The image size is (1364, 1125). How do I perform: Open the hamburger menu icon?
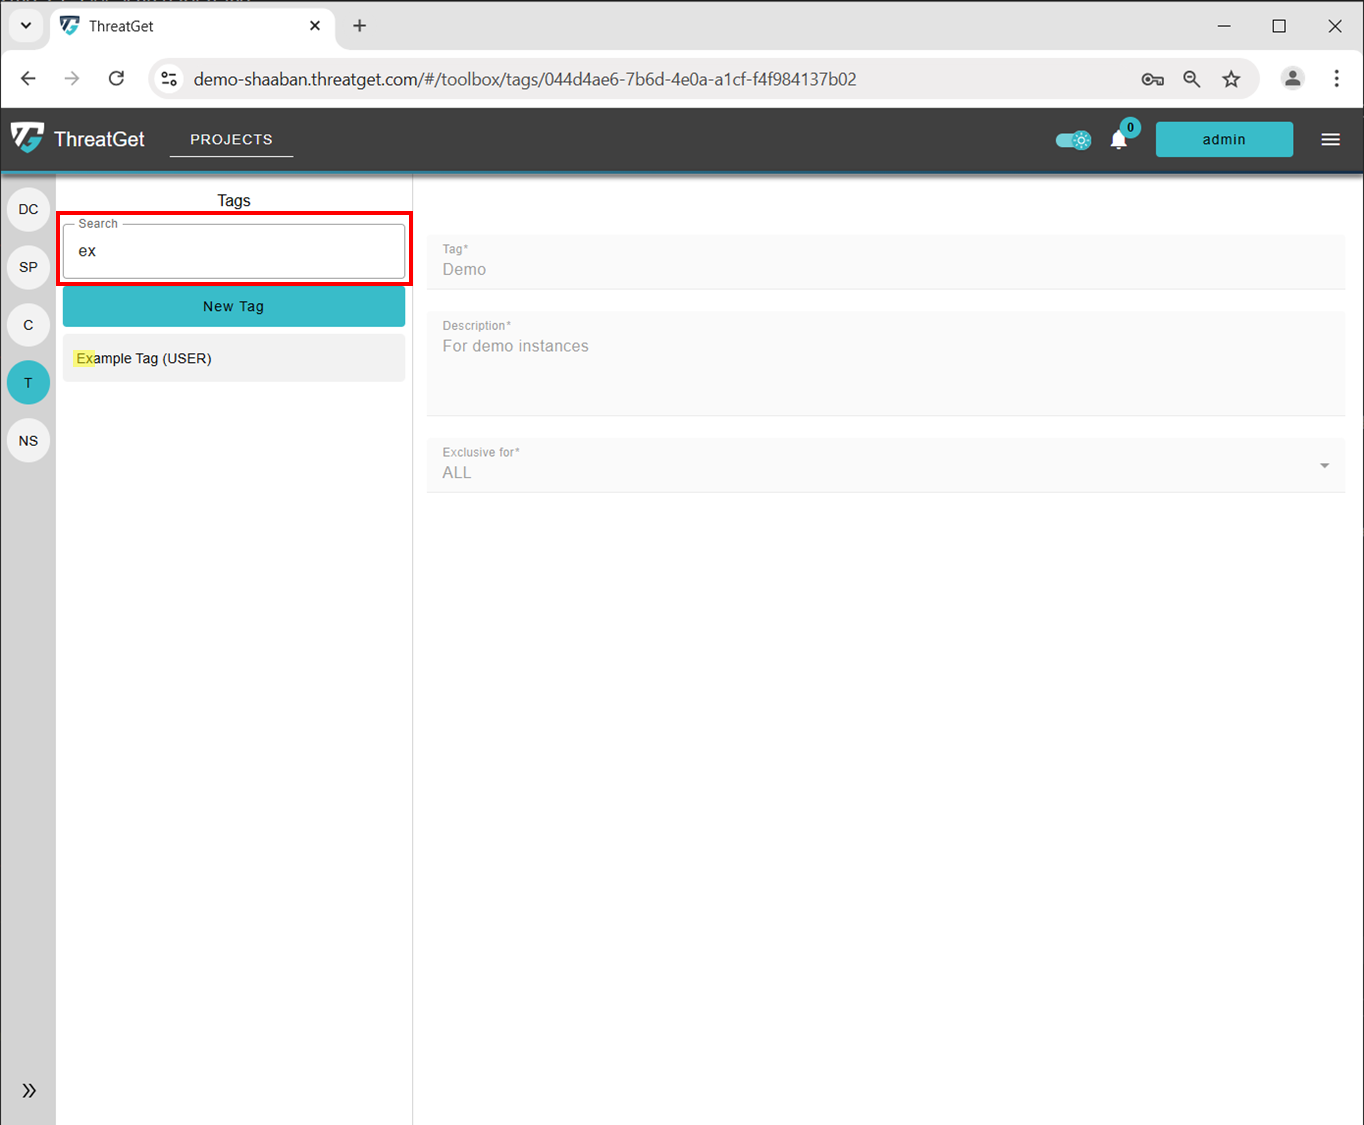(x=1330, y=140)
